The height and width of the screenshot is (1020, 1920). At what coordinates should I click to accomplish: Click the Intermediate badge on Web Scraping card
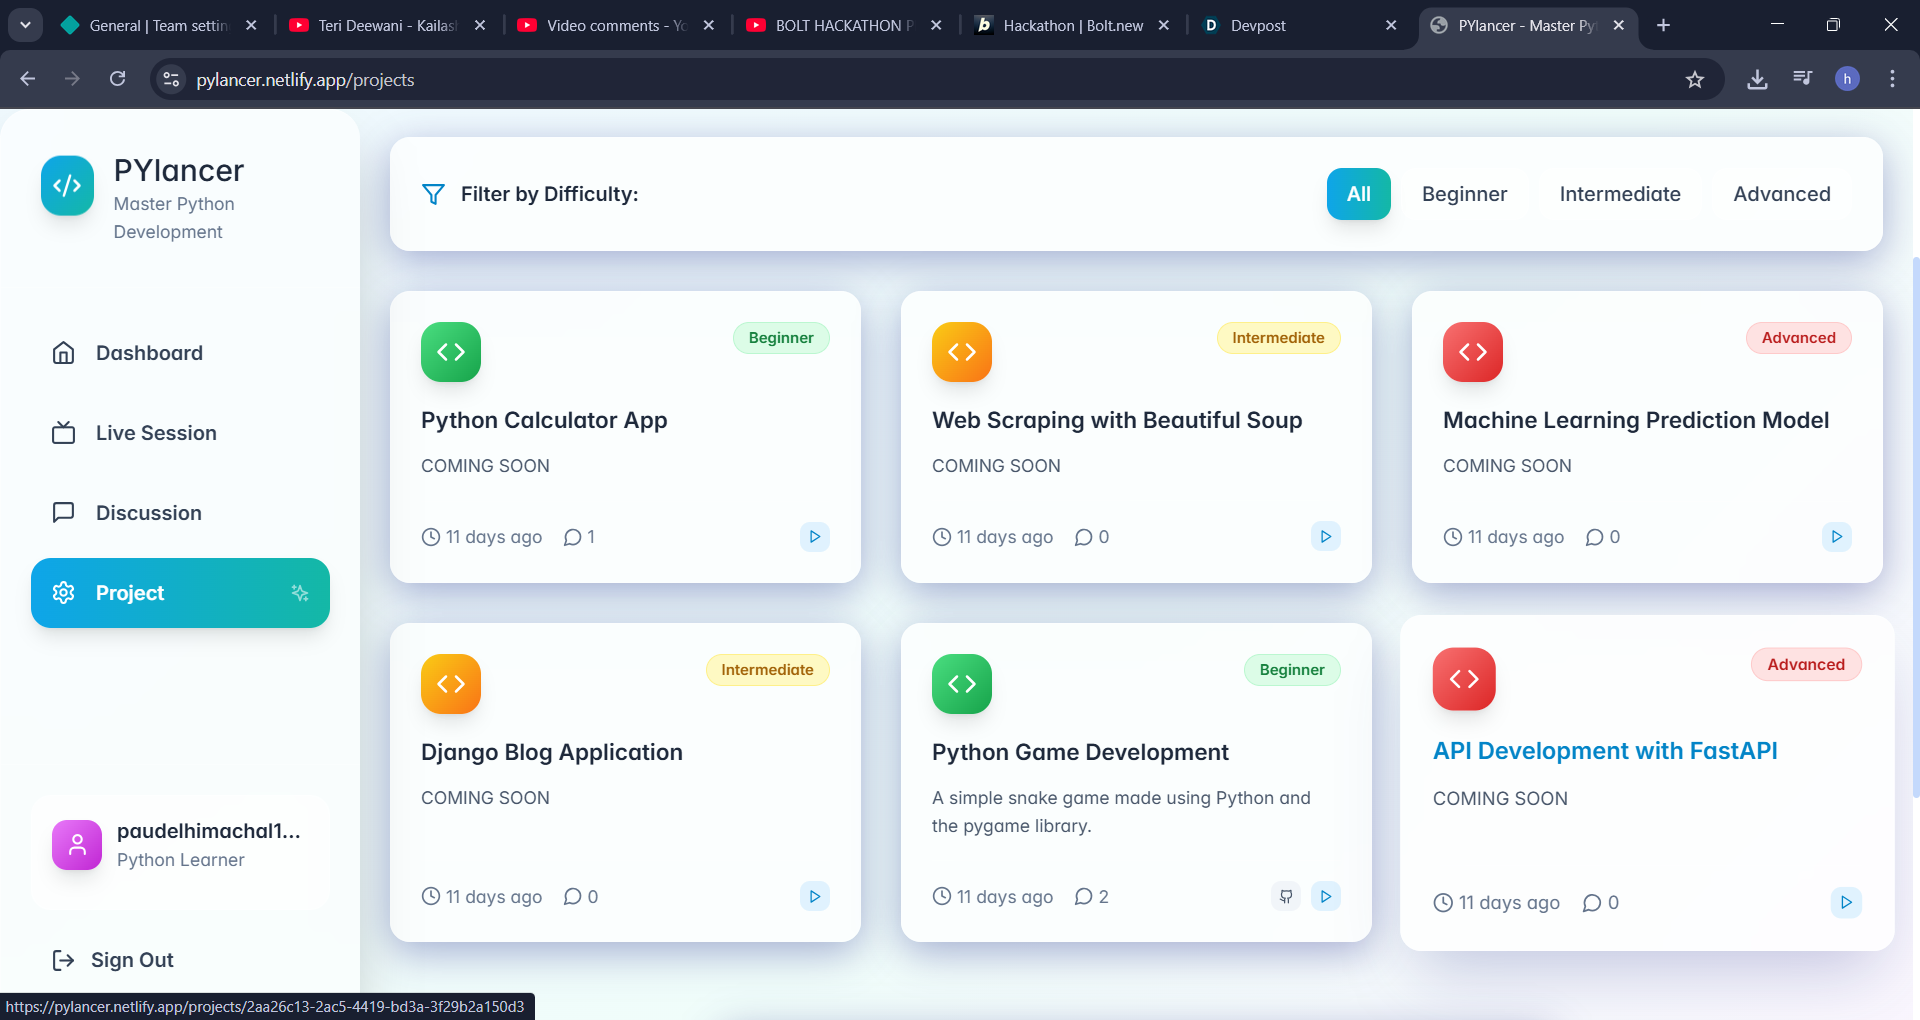coord(1278,338)
